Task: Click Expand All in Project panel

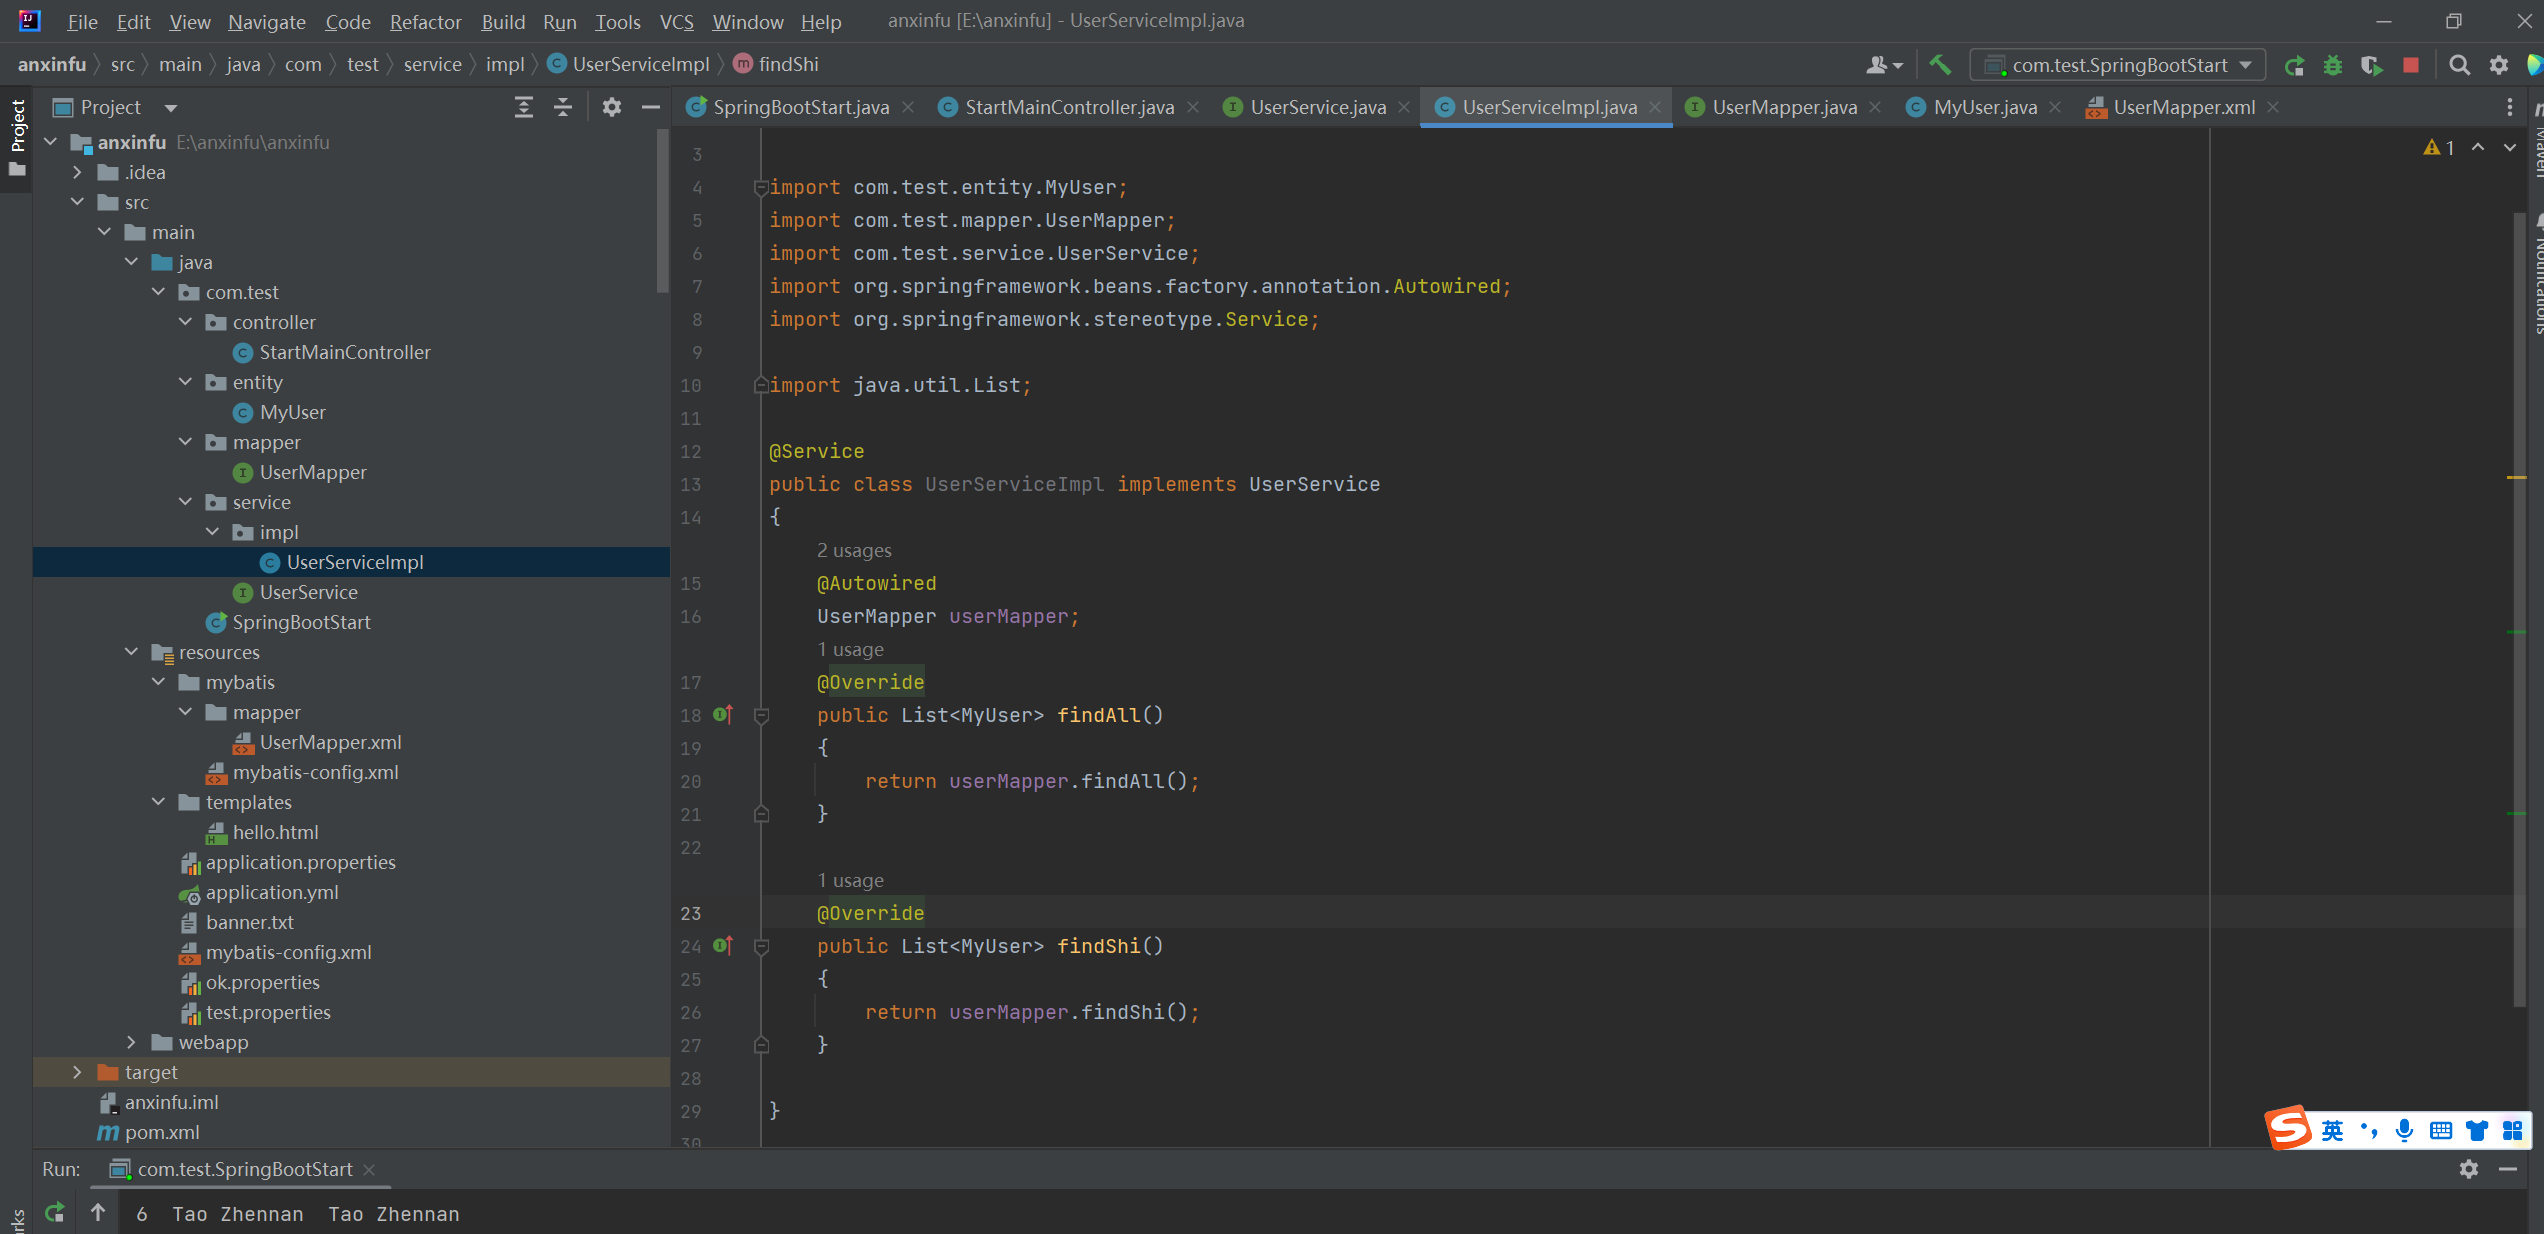Action: click(523, 107)
